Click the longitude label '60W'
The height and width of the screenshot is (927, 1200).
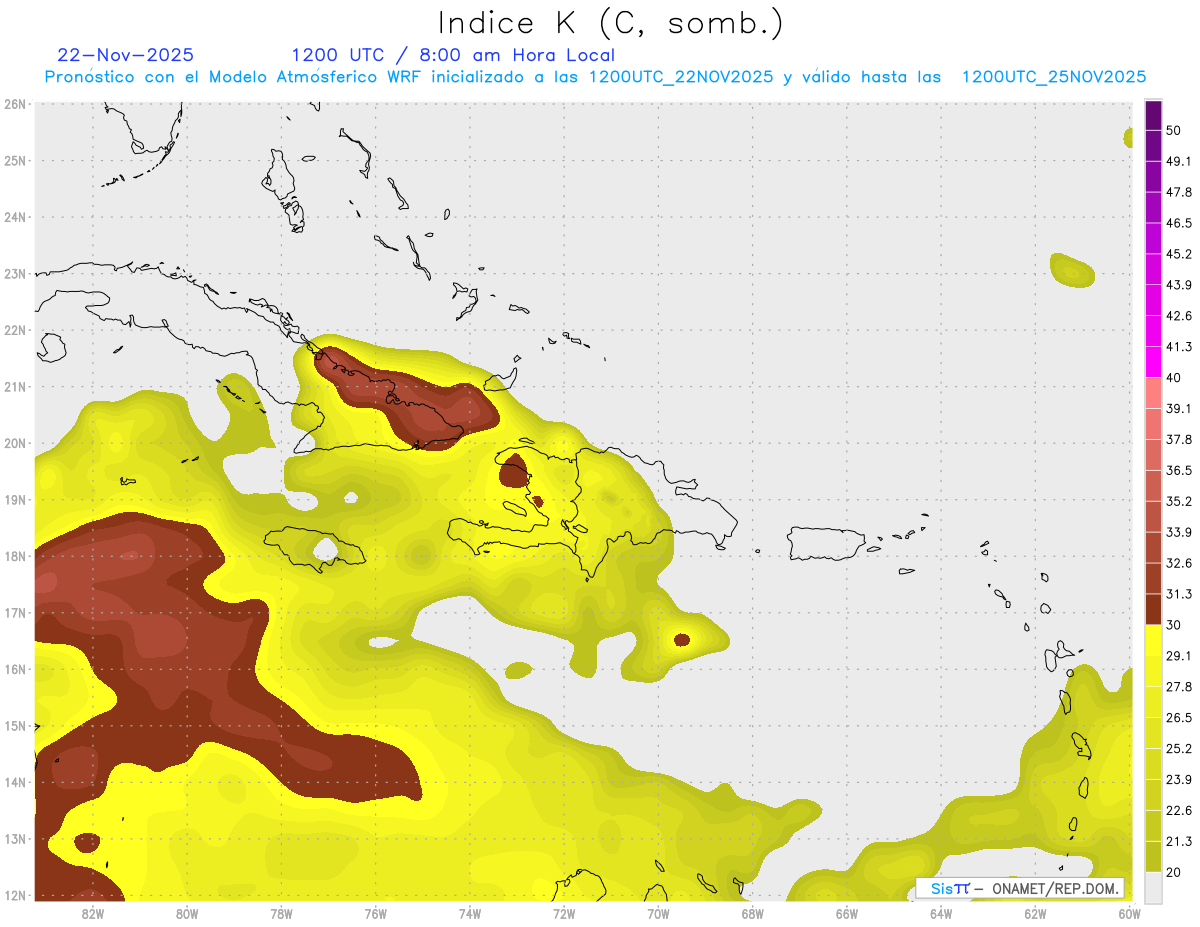pyautogui.click(x=1129, y=913)
